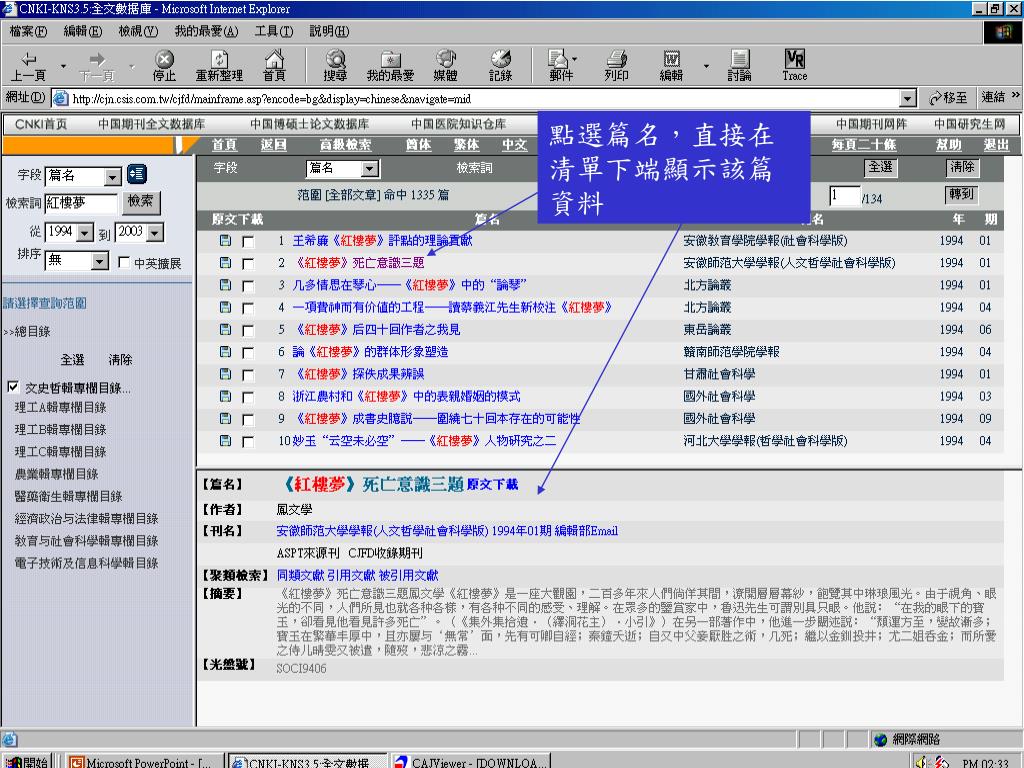Open the 到 2003 year dropdown
The image size is (1024, 768).
point(155,232)
